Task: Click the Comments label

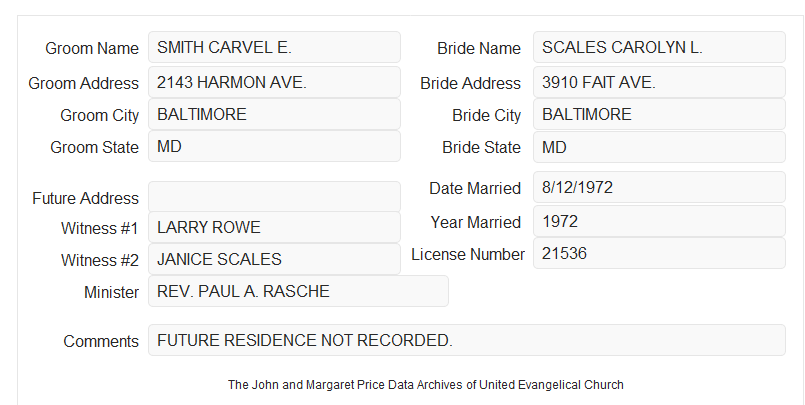Action: coord(101,341)
